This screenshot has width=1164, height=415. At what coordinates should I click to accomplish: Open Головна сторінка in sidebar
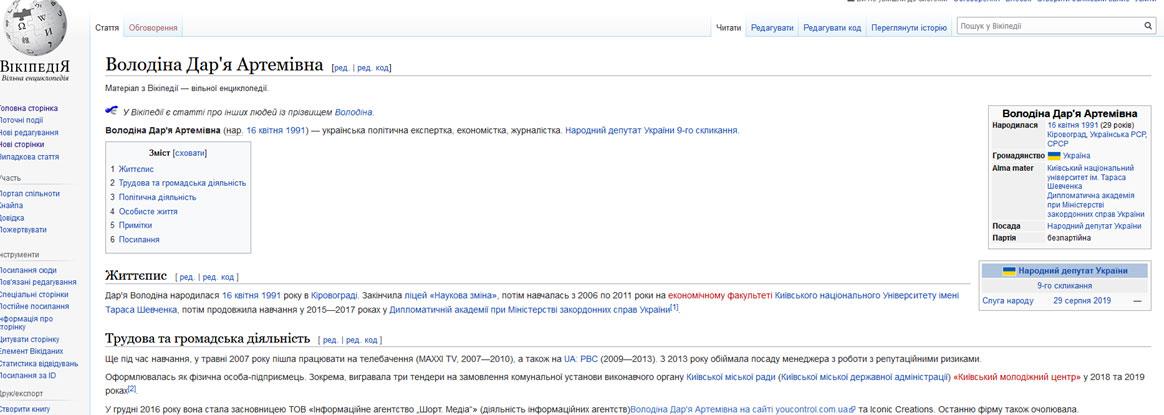tap(28, 108)
